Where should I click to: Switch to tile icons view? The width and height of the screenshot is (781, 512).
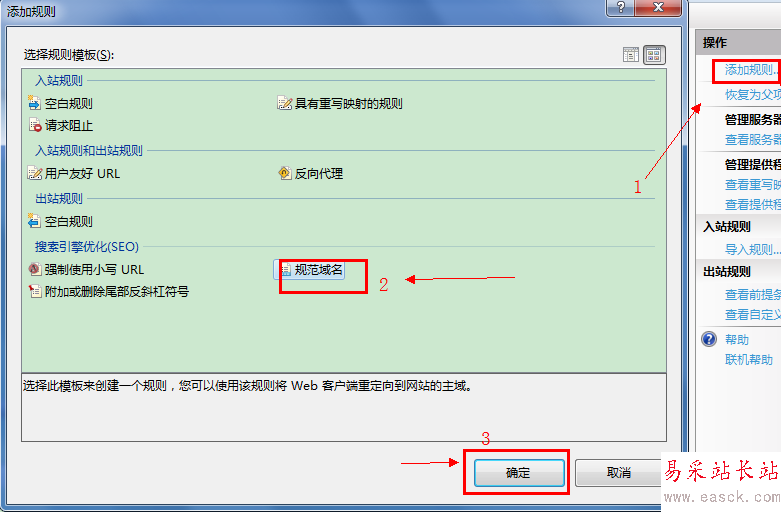coord(654,55)
